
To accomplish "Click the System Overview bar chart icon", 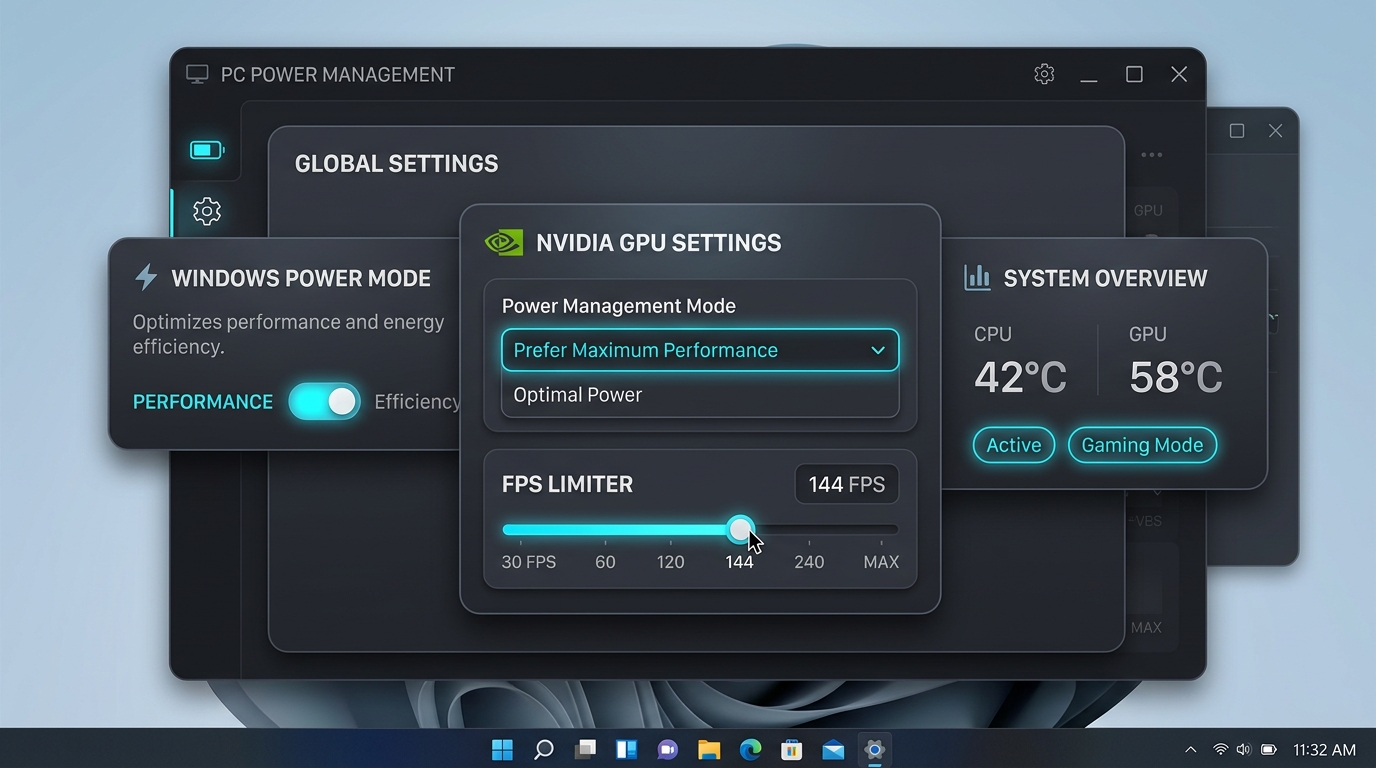I will (977, 277).
